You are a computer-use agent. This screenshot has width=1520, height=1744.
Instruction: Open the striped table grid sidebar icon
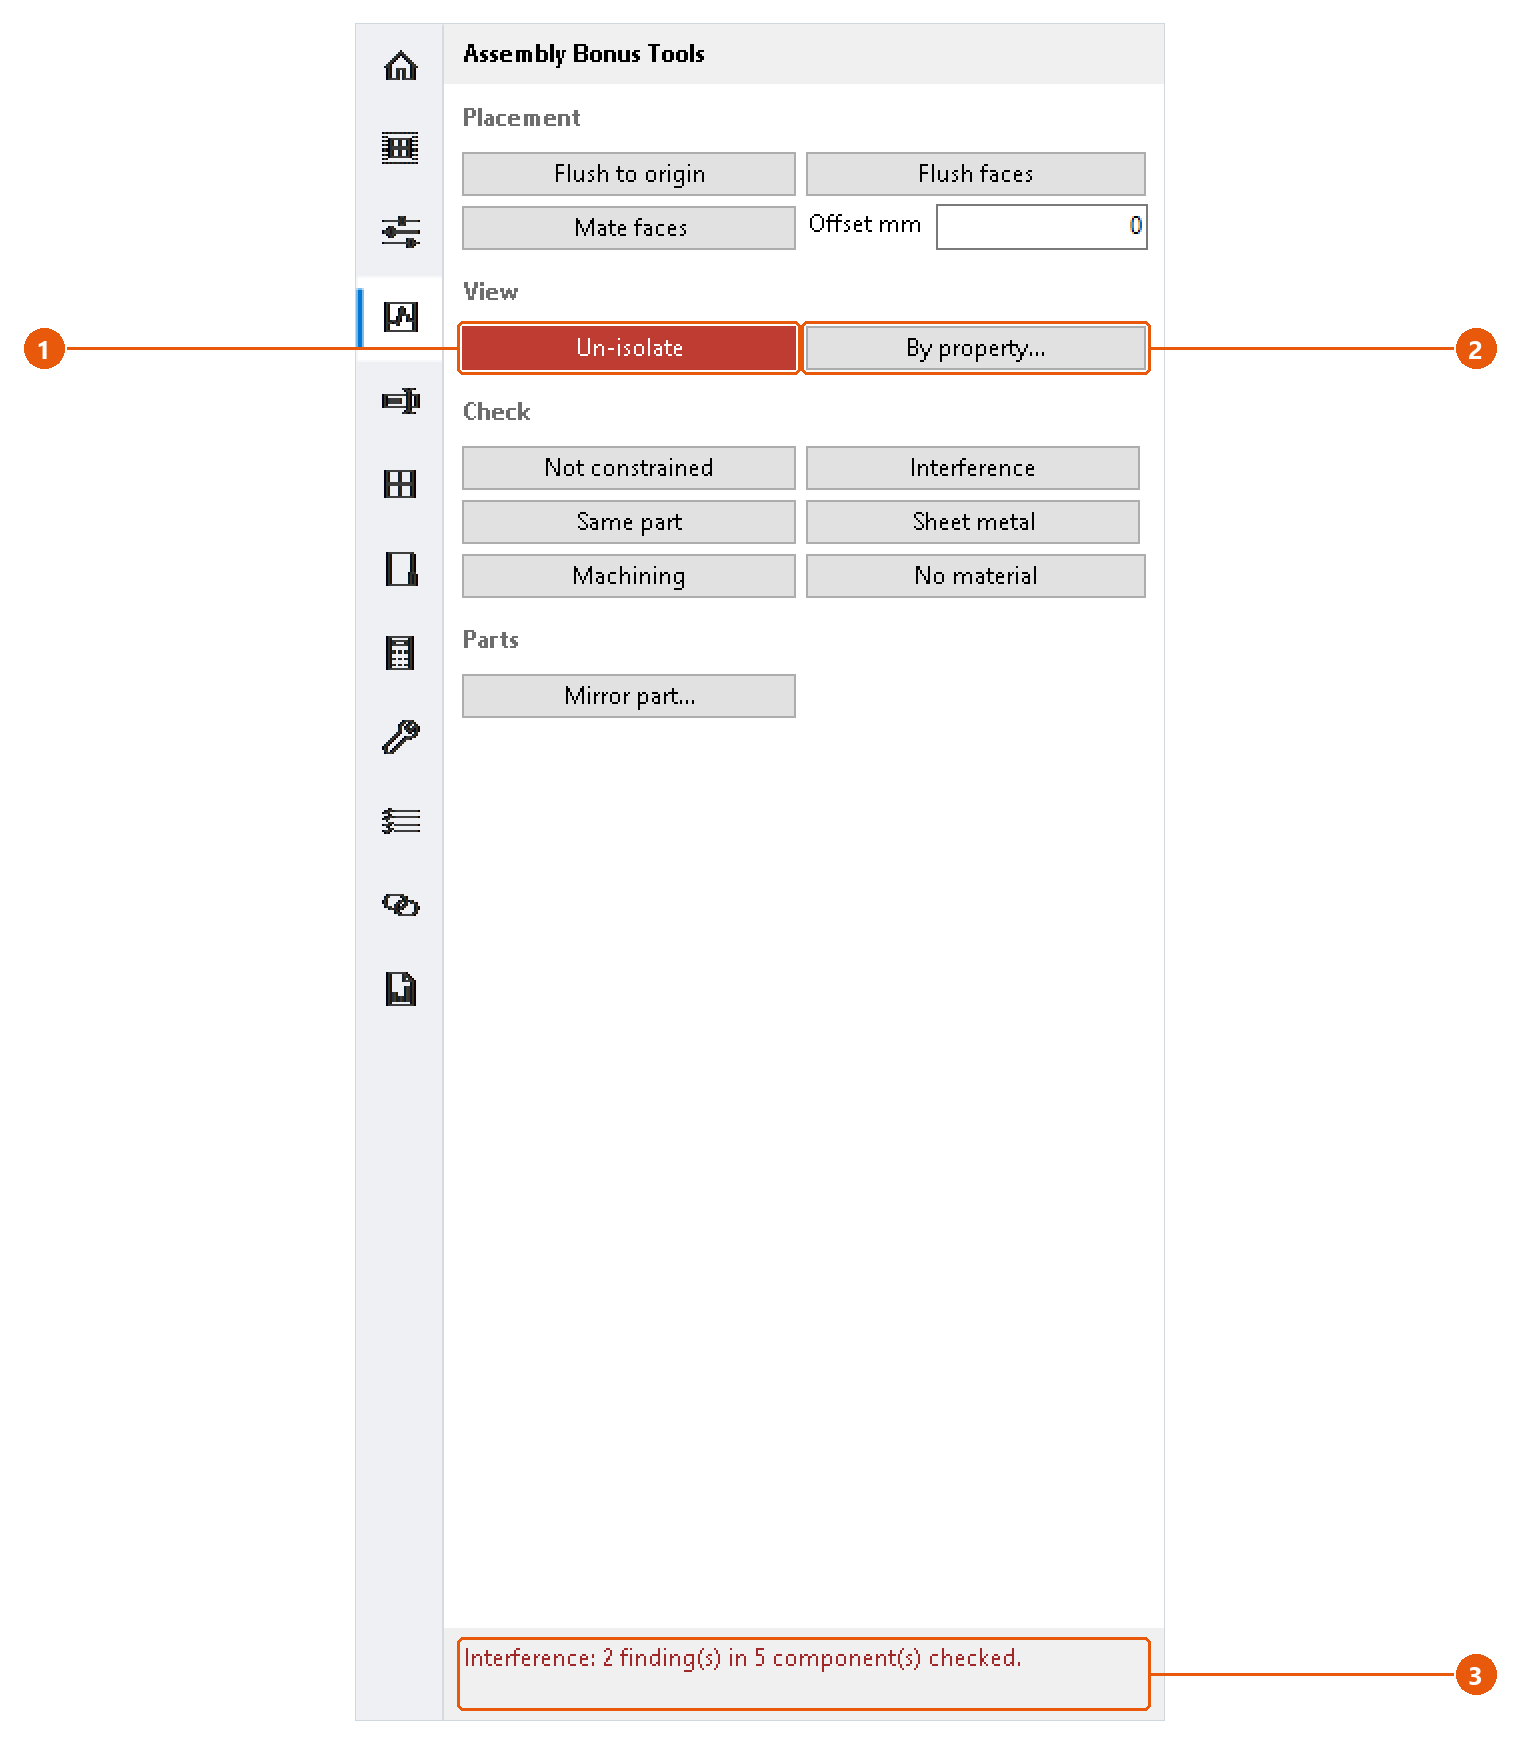tap(400, 148)
